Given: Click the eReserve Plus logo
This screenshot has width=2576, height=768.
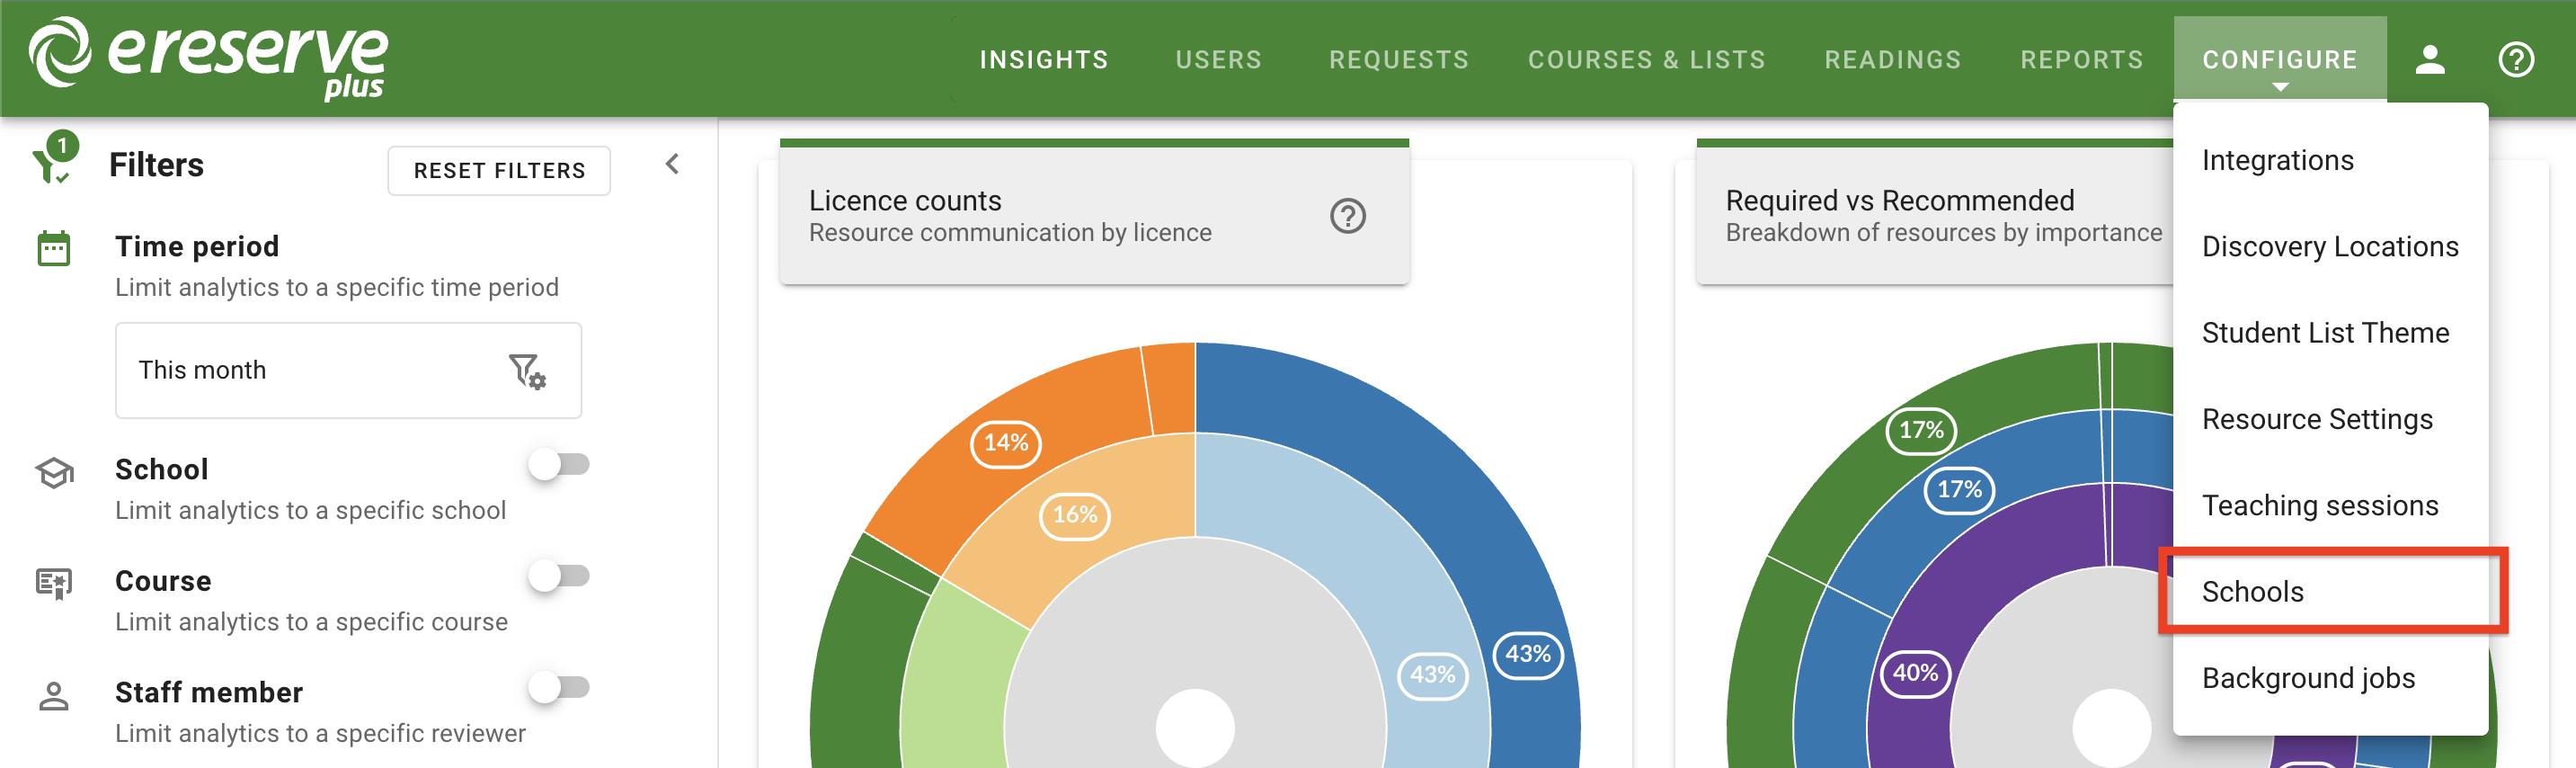Looking at the screenshot, I should pyautogui.click(x=208, y=58).
